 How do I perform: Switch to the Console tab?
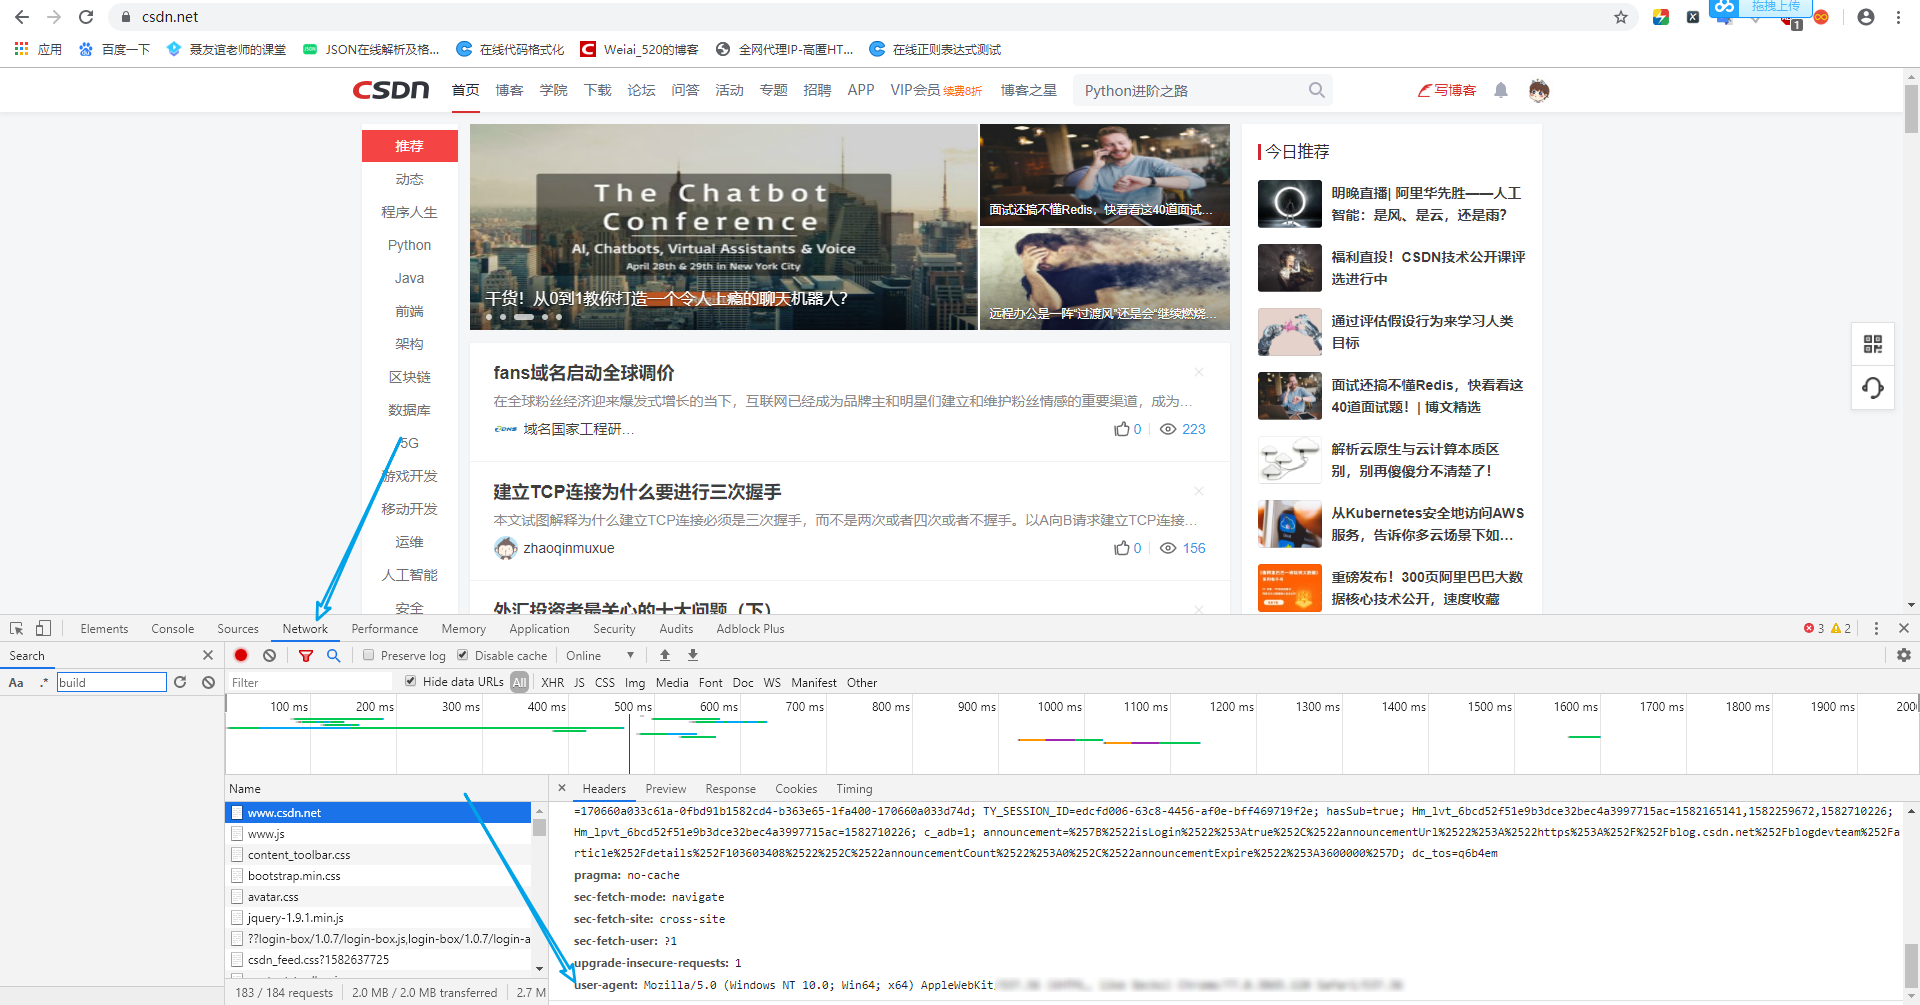click(x=173, y=628)
